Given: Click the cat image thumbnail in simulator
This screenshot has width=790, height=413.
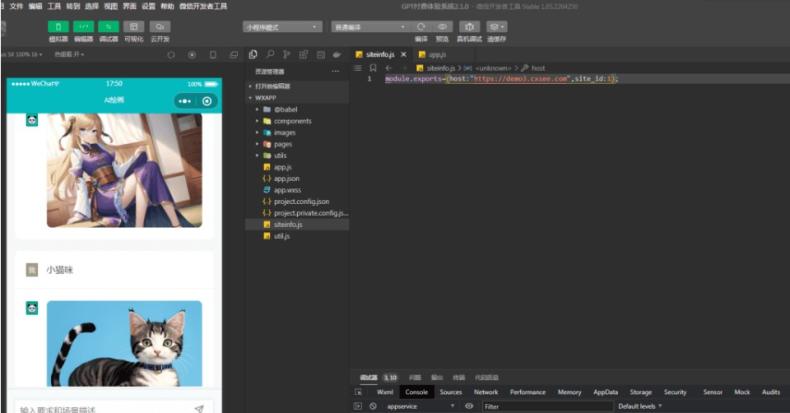Looking at the screenshot, I should click(x=124, y=343).
